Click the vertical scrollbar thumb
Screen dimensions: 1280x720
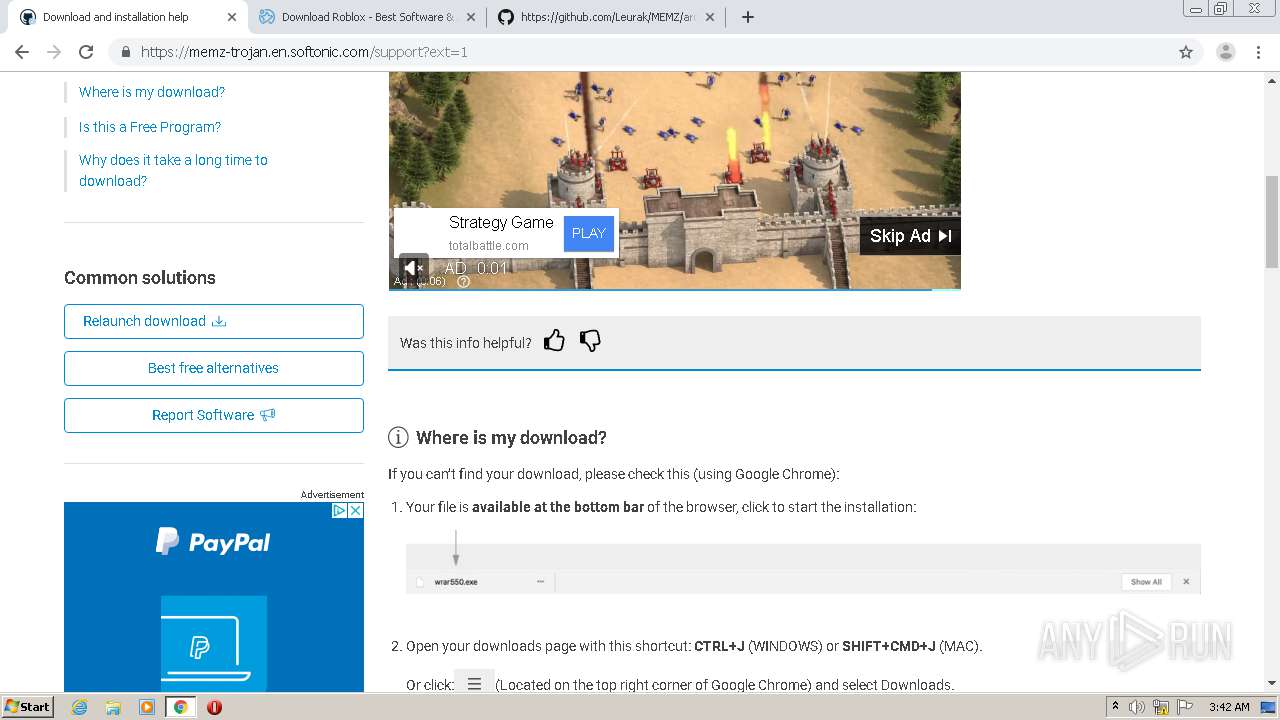[1272, 221]
